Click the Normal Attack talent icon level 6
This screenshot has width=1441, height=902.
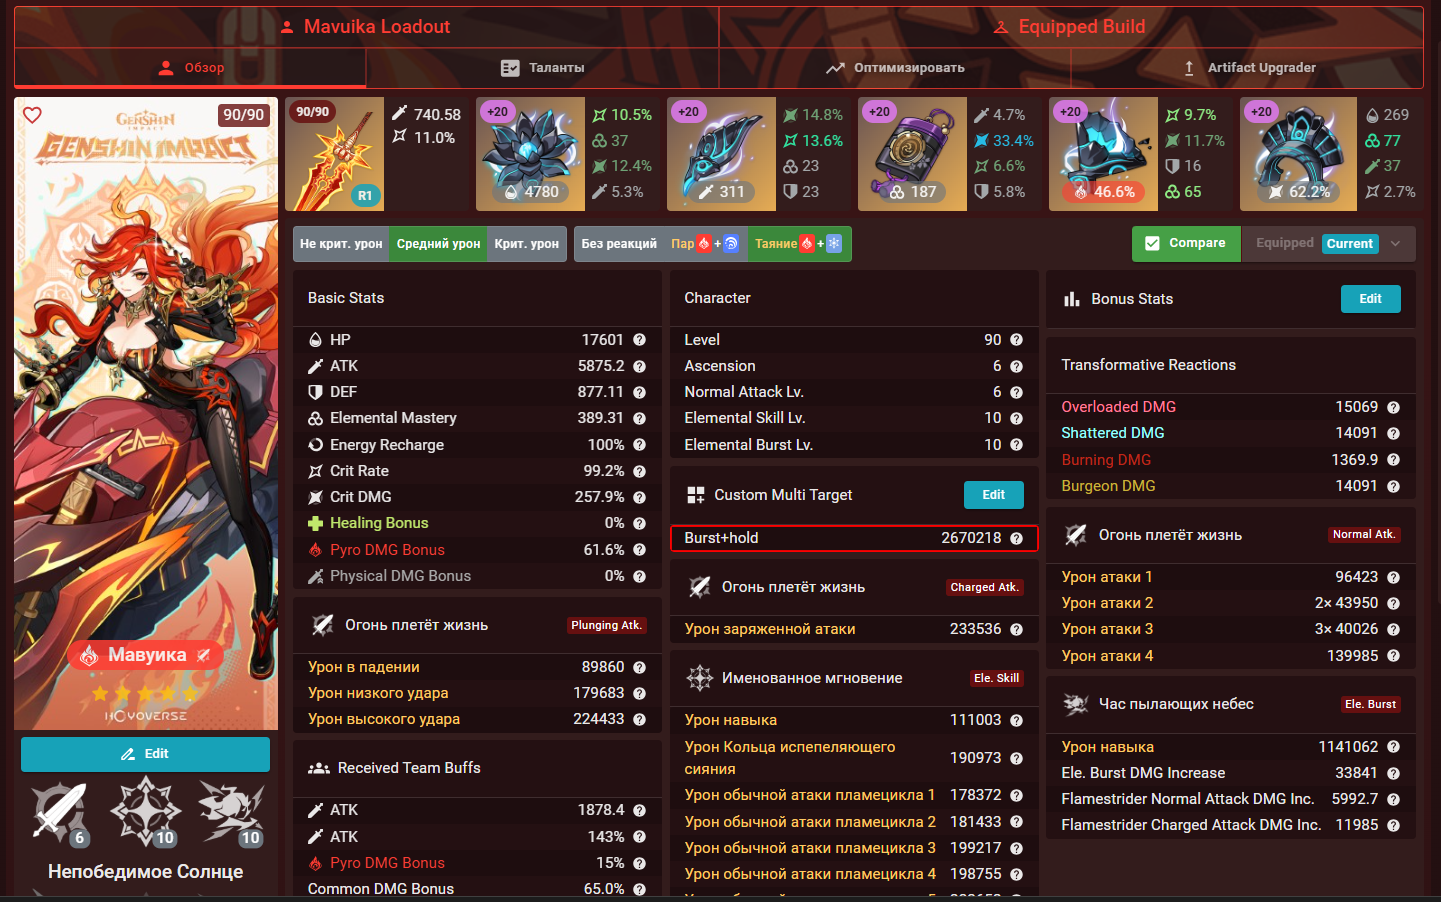click(x=60, y=811)
